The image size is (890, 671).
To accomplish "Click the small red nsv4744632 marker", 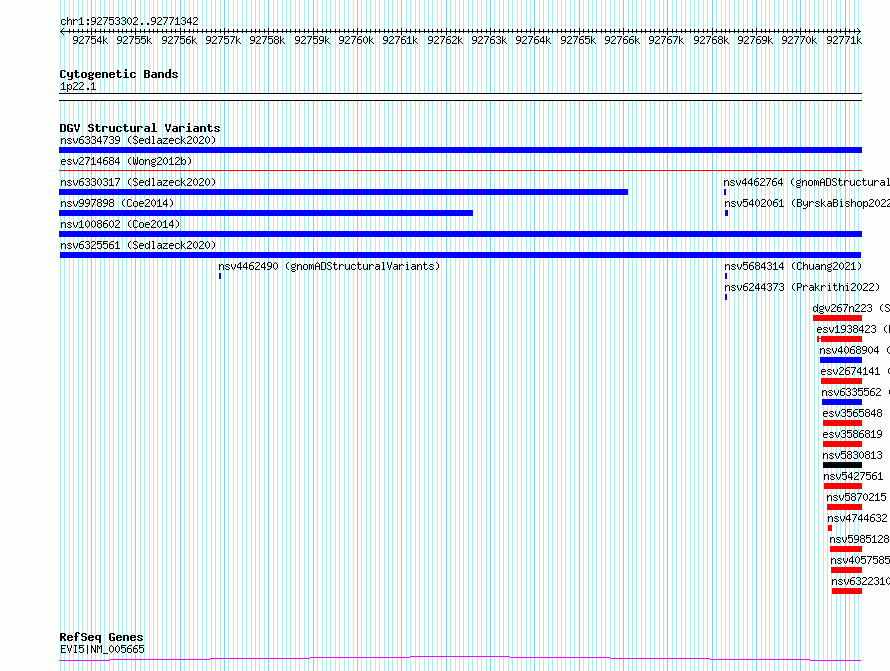I will (830, 528).
